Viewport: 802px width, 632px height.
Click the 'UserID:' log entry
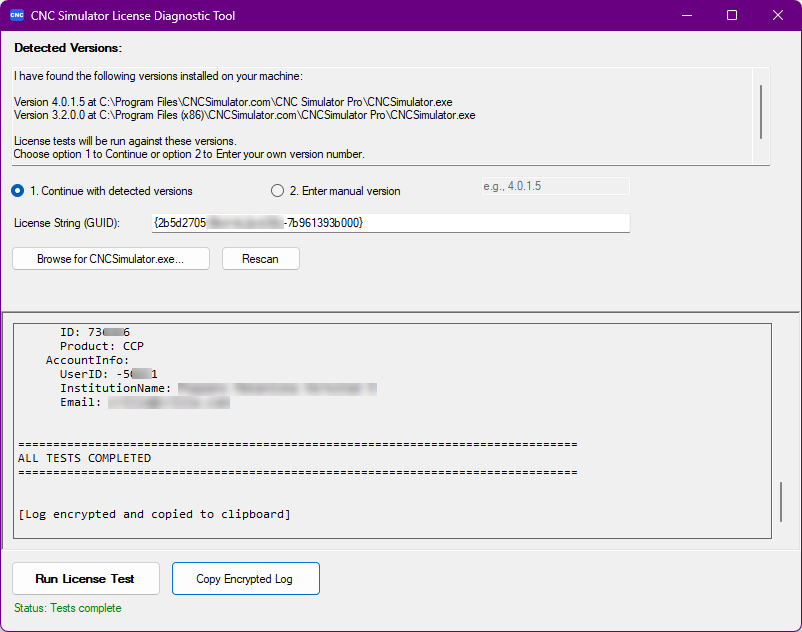[108, 374]
